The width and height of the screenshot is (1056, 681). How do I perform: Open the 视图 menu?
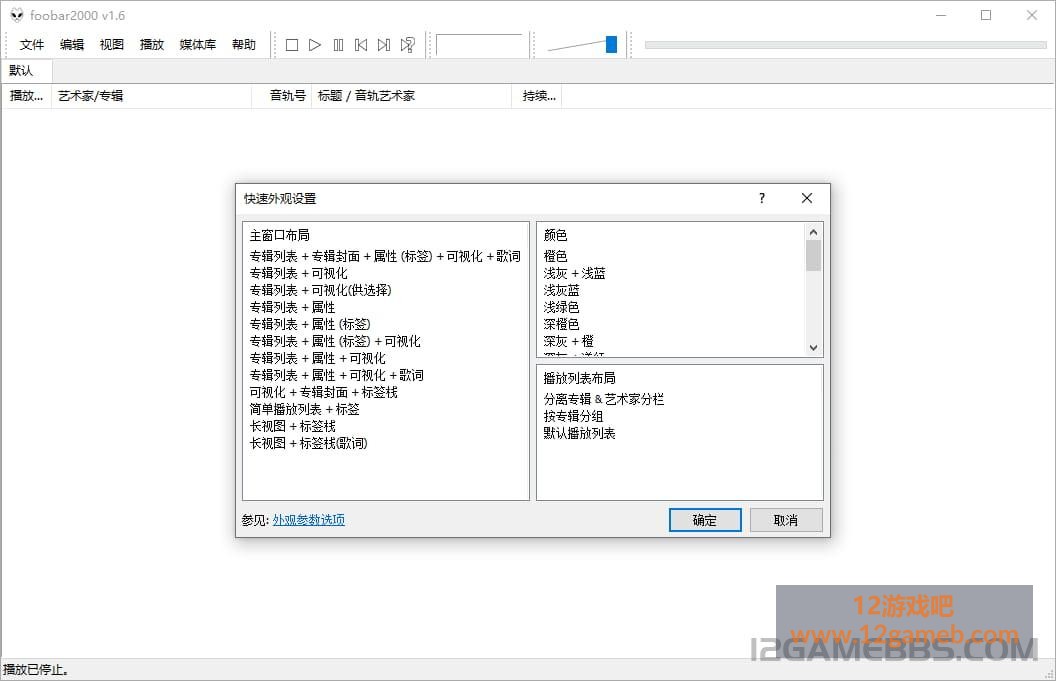click(x=112, y=45)
